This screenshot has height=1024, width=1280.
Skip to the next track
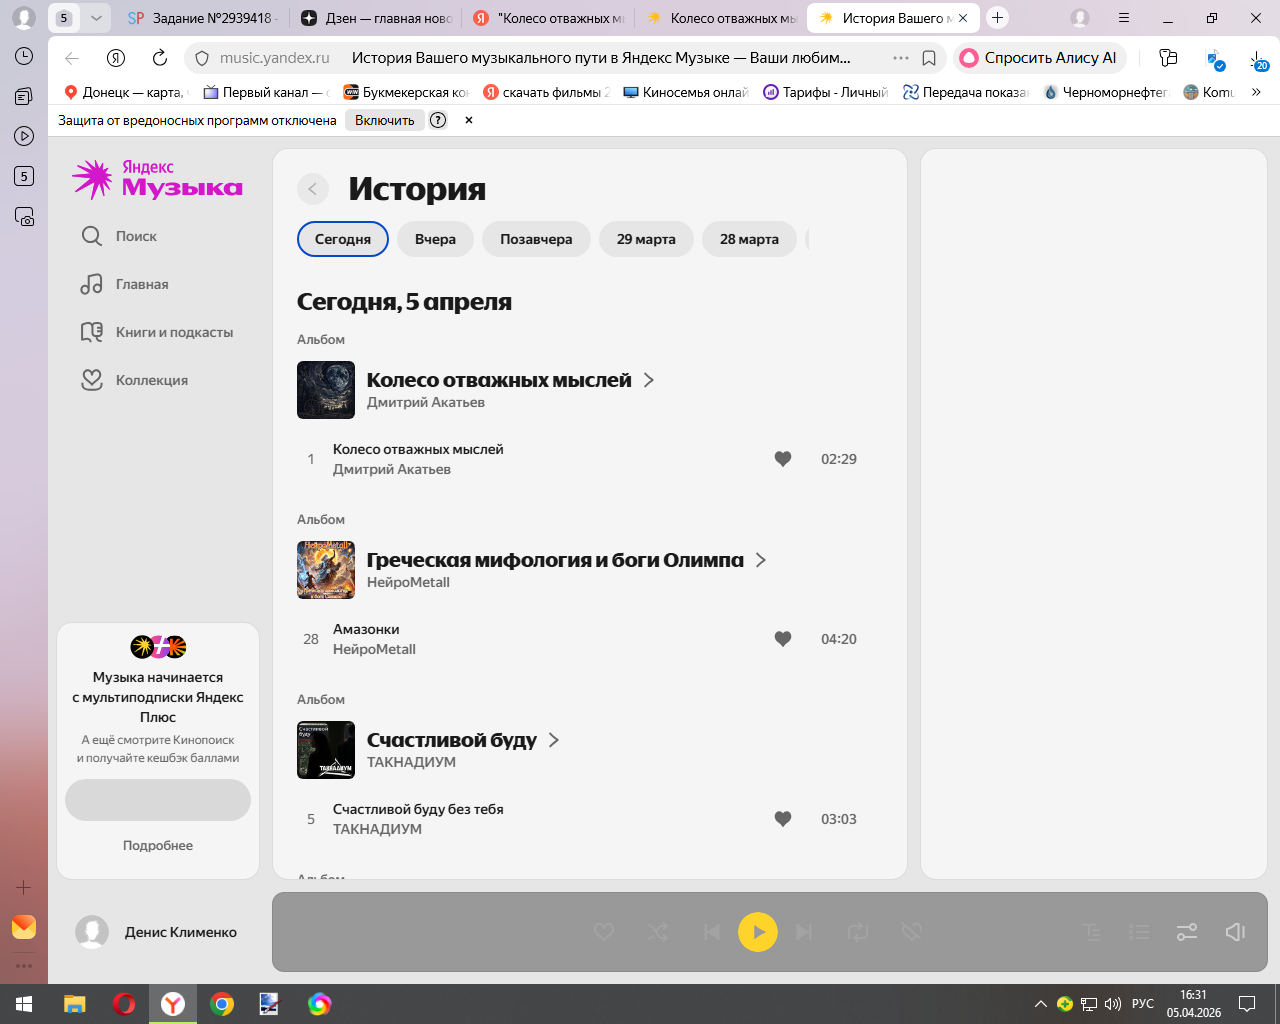pos(804,932)
